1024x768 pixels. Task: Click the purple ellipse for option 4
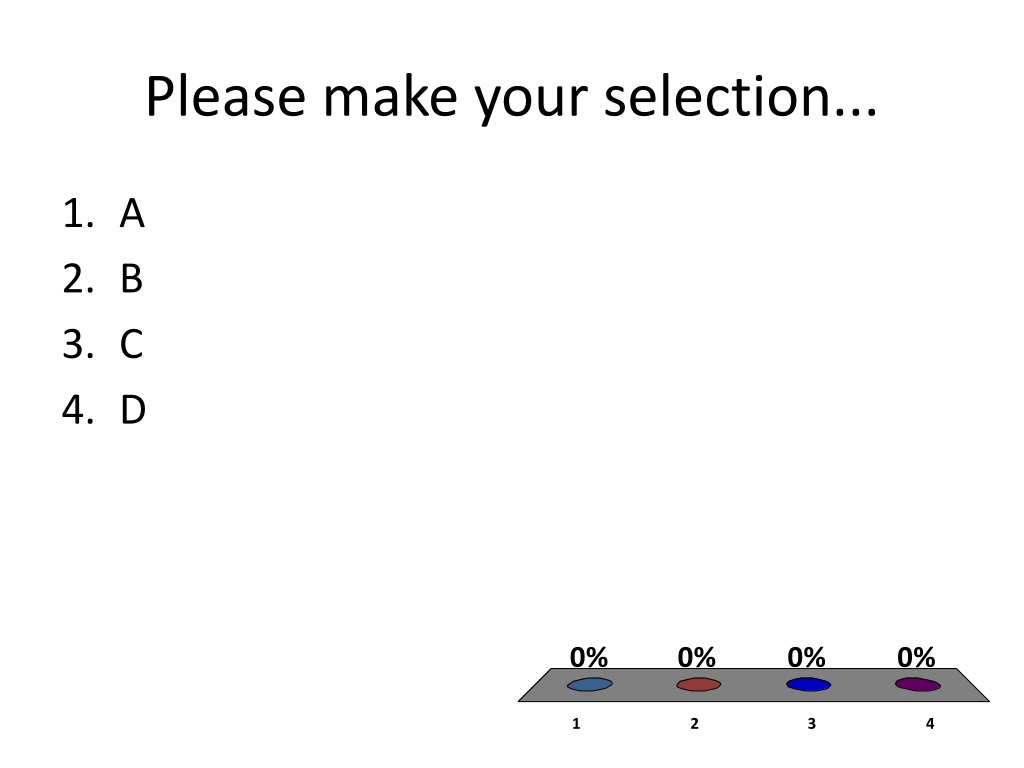tap(918, 684)
